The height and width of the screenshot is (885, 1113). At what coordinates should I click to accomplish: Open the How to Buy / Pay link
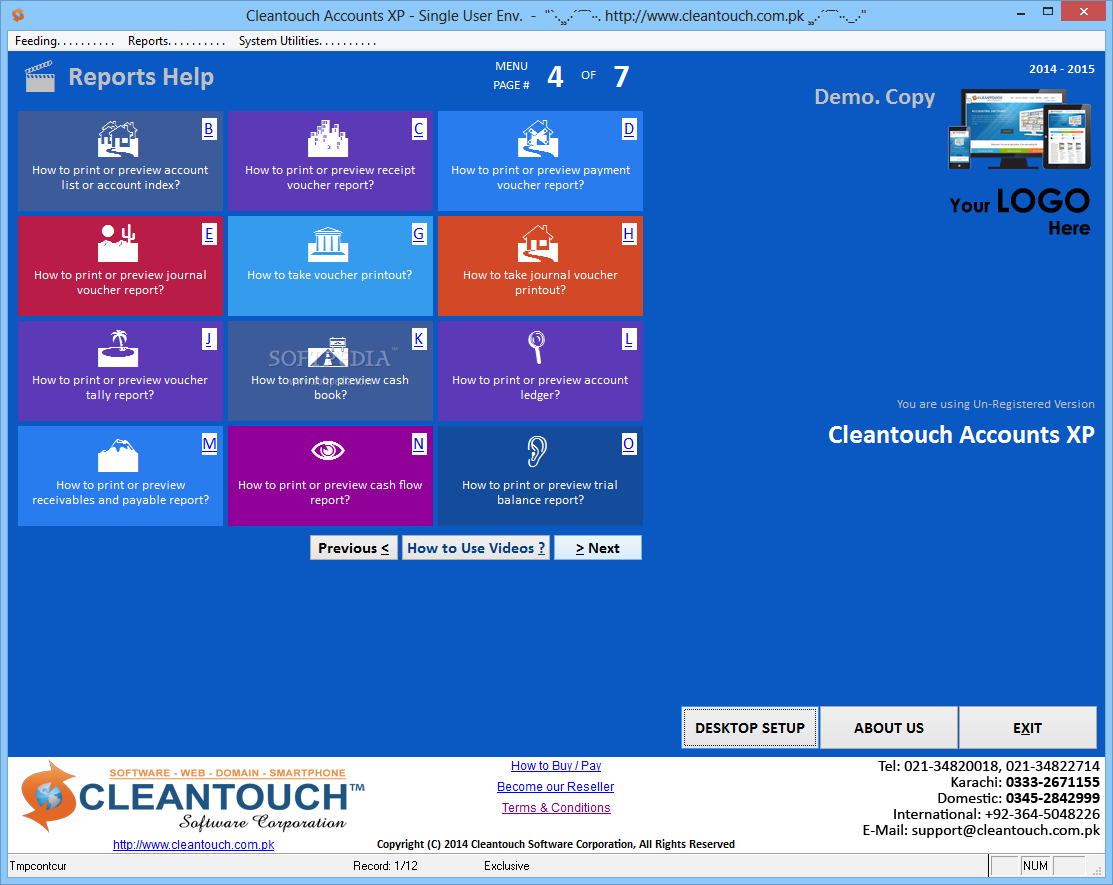[556, 766]
